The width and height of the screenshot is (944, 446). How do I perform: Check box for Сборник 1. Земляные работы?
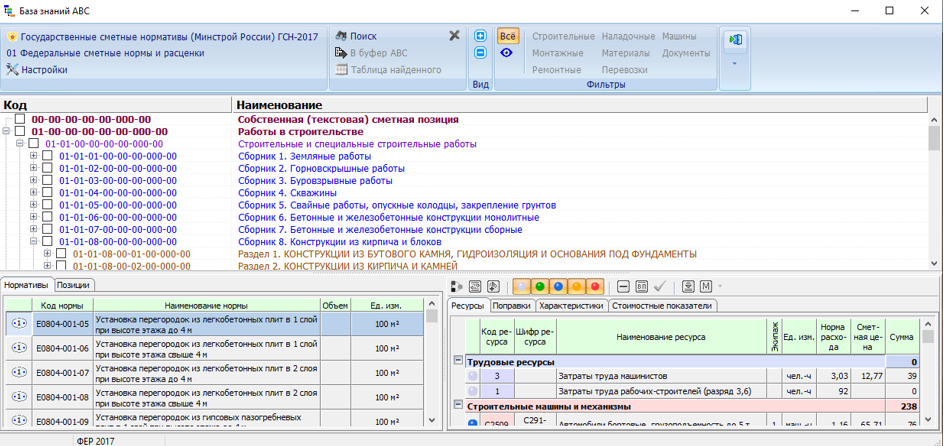coord(48,156)
